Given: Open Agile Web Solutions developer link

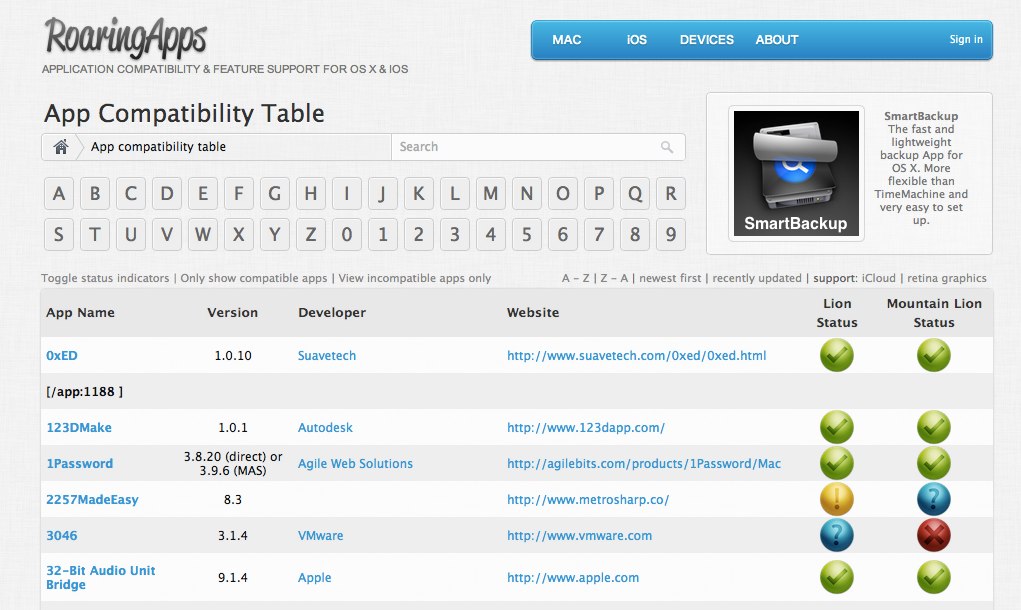Looking at the screenshot, I should 355,464.
